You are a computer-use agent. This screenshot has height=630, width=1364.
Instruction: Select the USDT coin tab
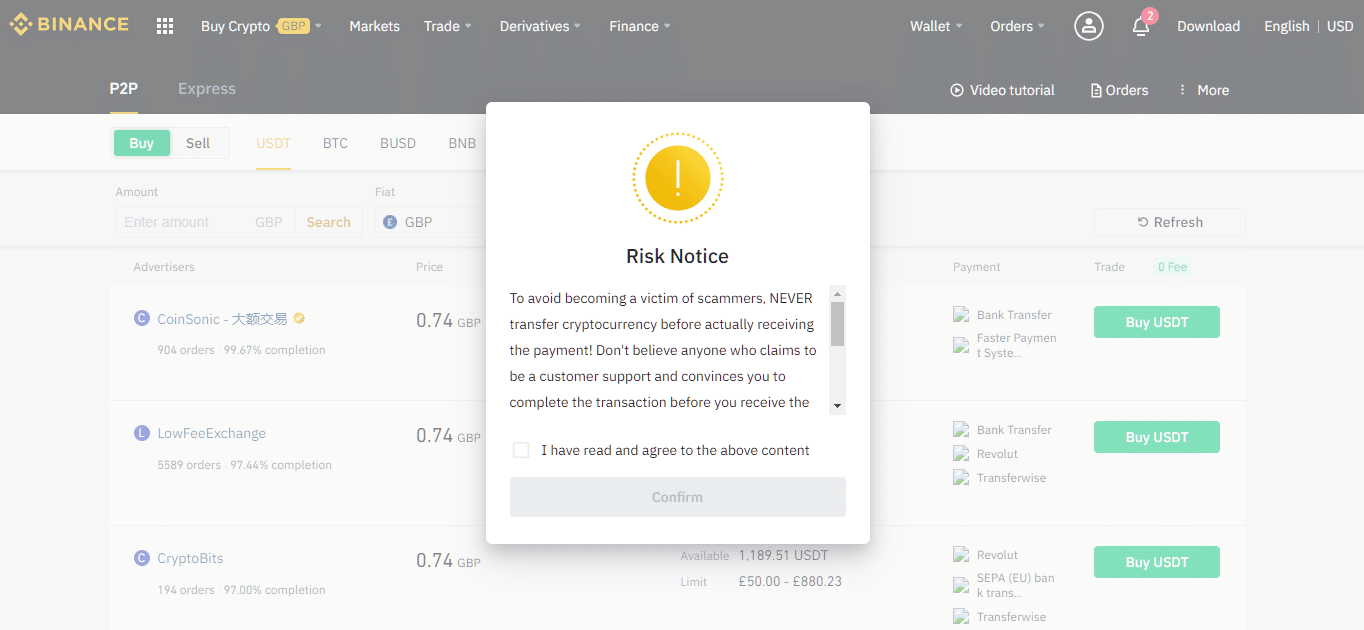(273, 143)
